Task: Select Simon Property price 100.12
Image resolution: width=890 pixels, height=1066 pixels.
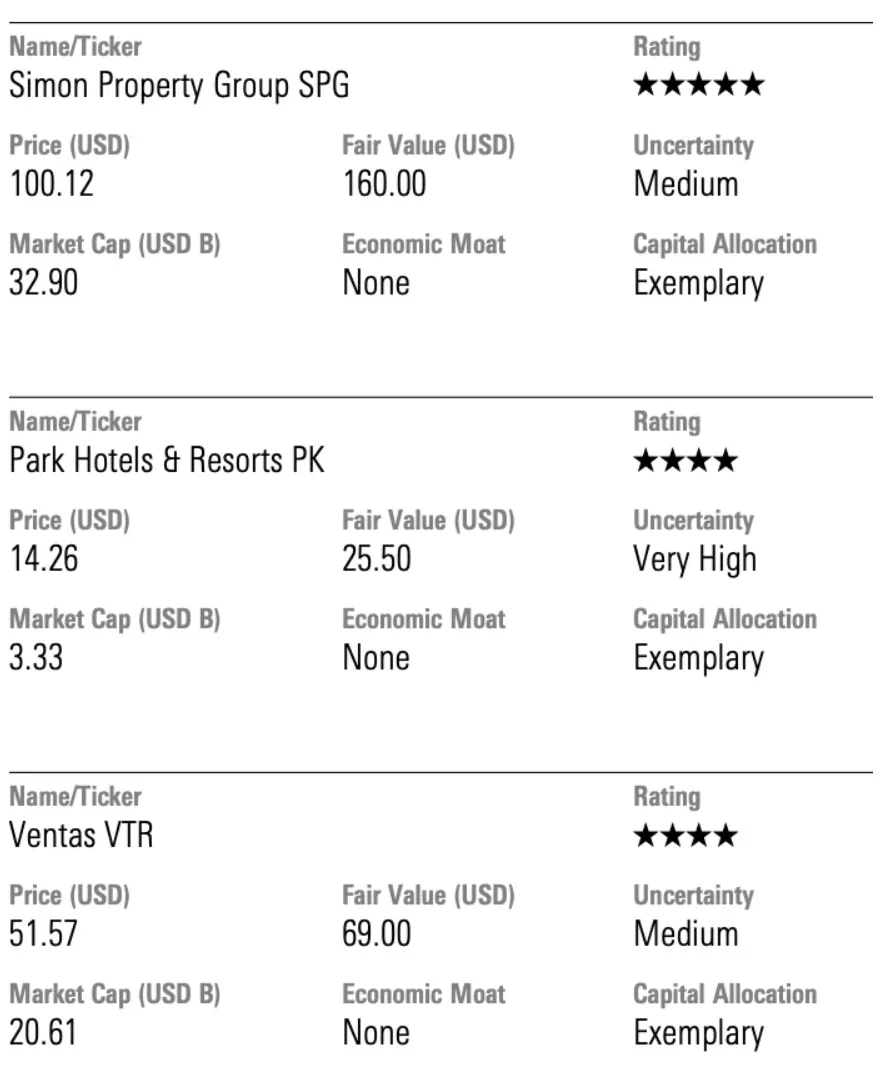Action: coord(52,184)
